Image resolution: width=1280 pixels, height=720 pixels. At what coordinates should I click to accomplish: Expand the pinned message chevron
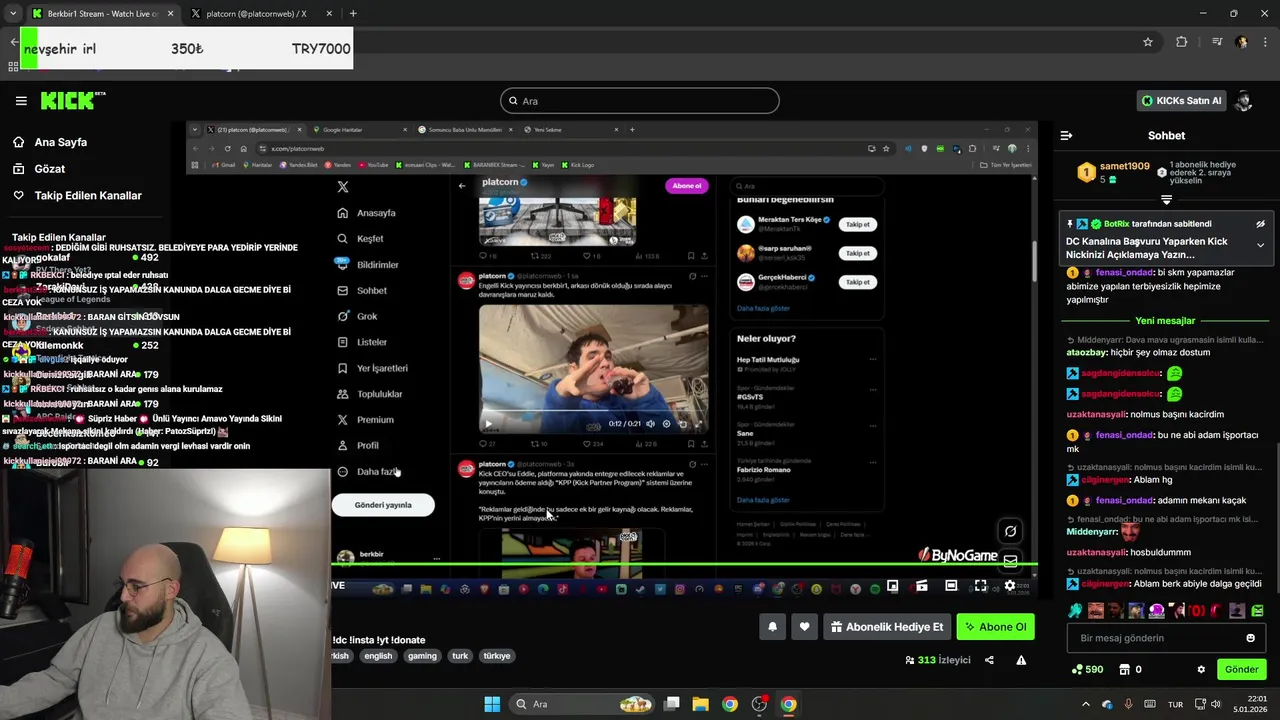pyautogui.click(x=1260, y=245)
